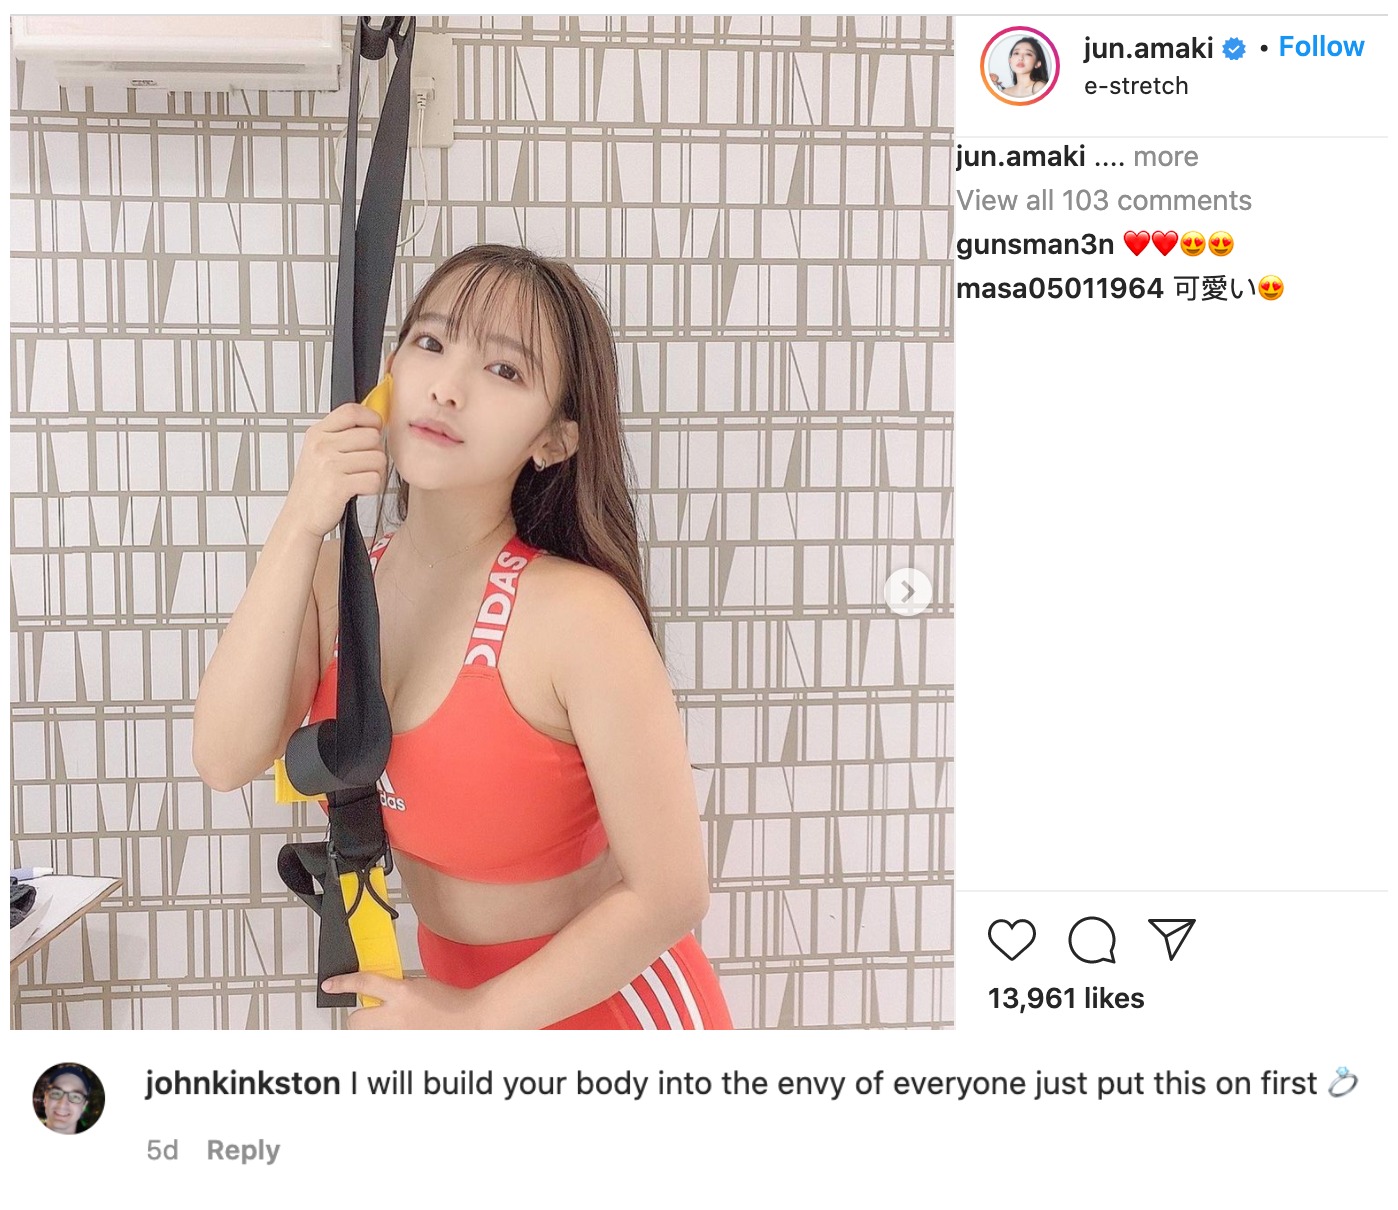Go to next photo with arrow
Viewport: 1398px width, 1210px height.
tap(908, 592)
